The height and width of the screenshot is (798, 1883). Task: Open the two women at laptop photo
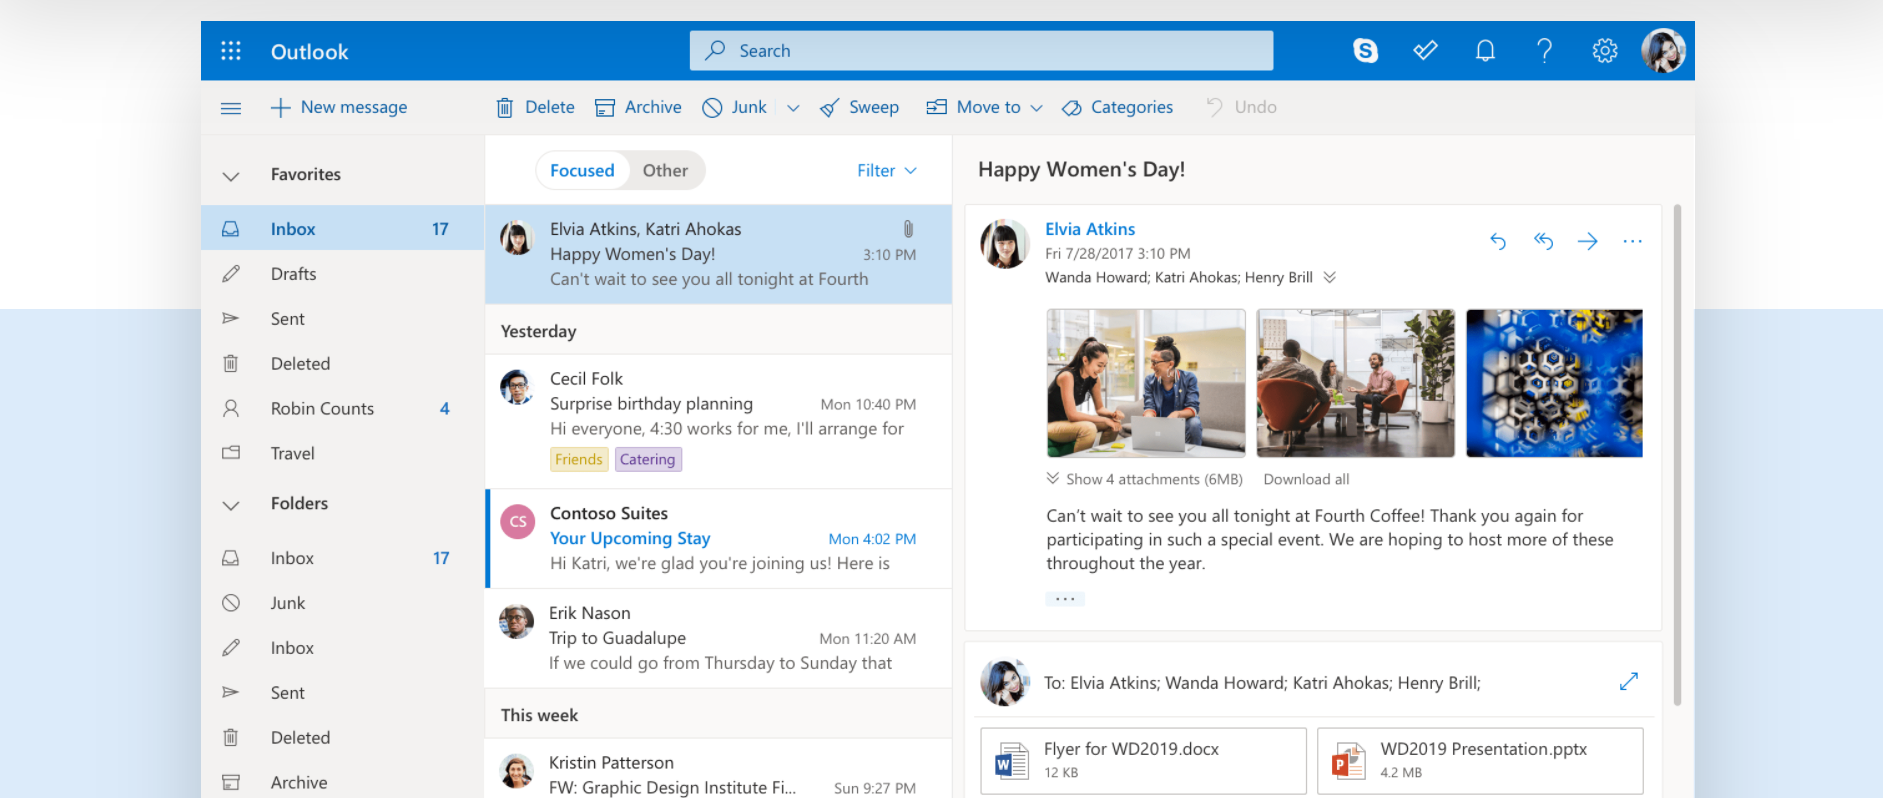pos(1146,383)
